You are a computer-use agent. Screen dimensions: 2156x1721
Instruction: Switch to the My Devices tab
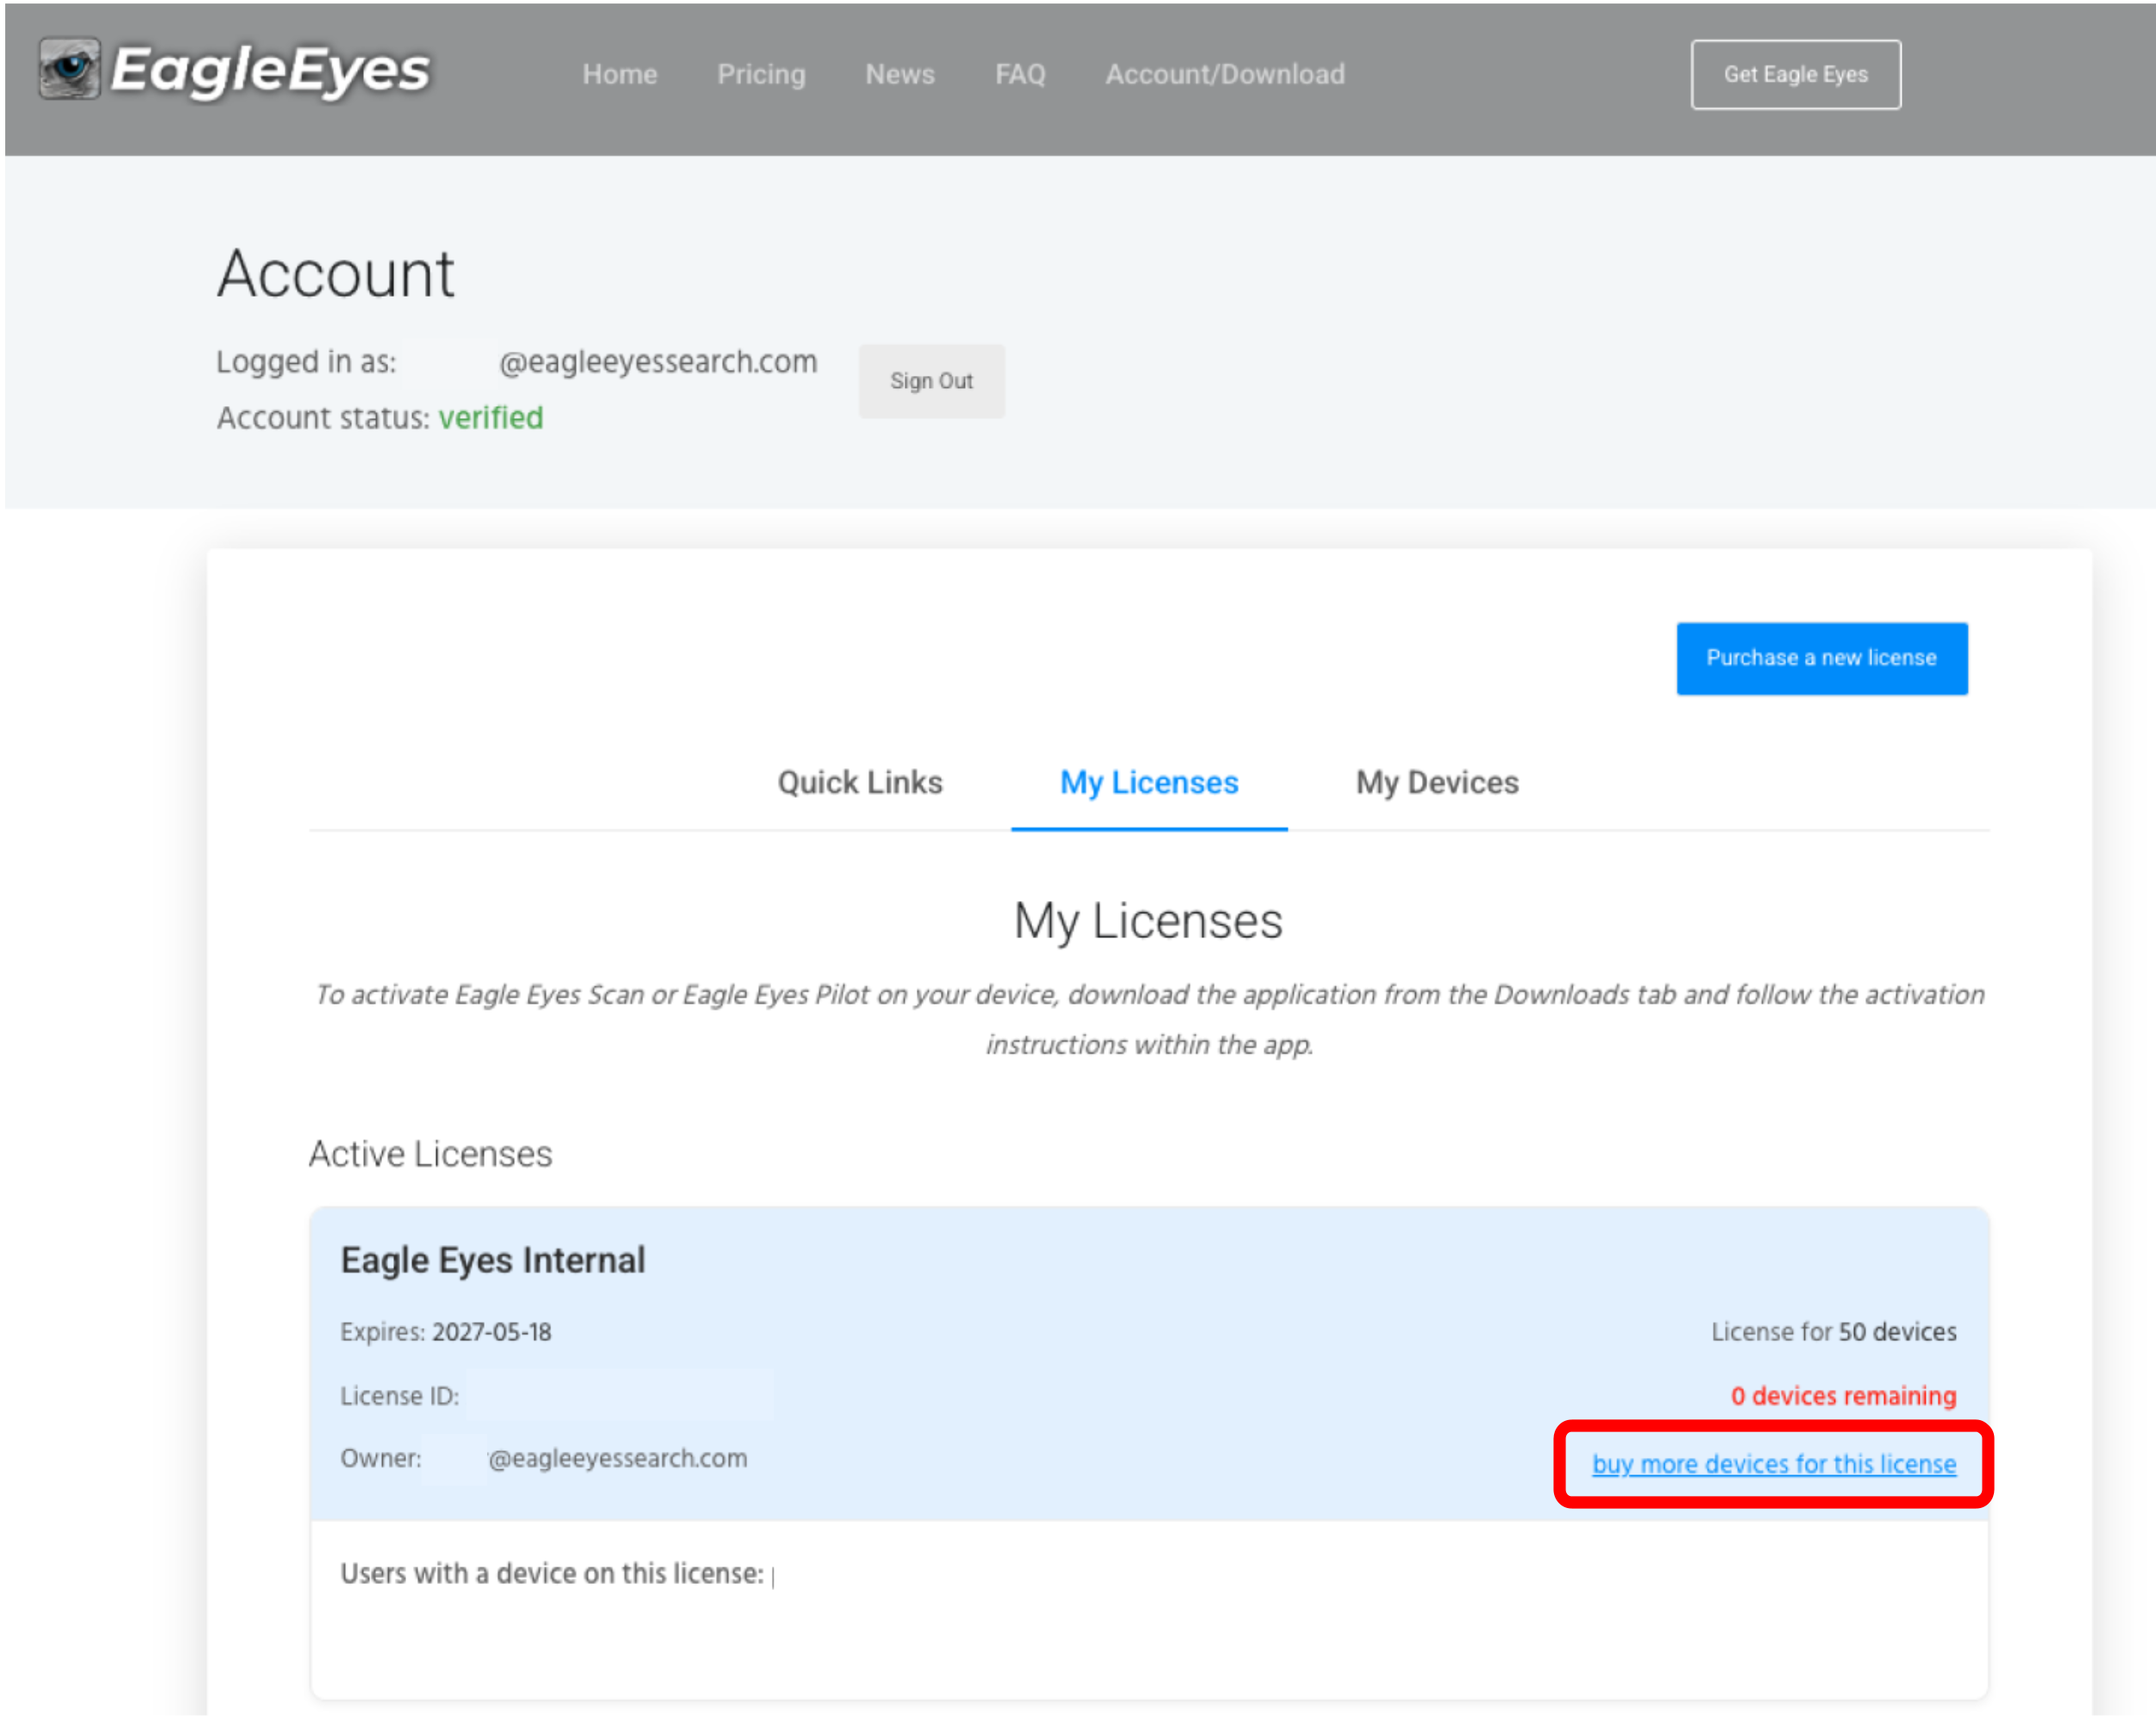coord(1436,782)
